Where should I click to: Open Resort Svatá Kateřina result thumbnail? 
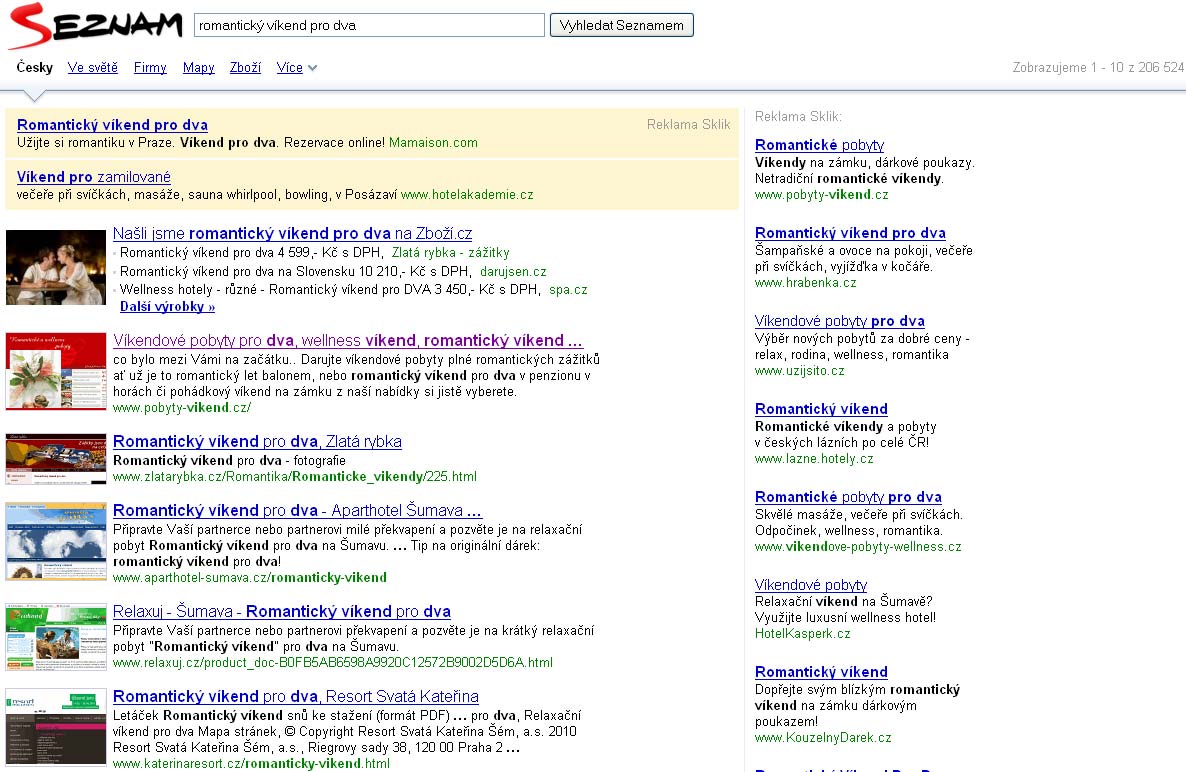coord(56,727)
